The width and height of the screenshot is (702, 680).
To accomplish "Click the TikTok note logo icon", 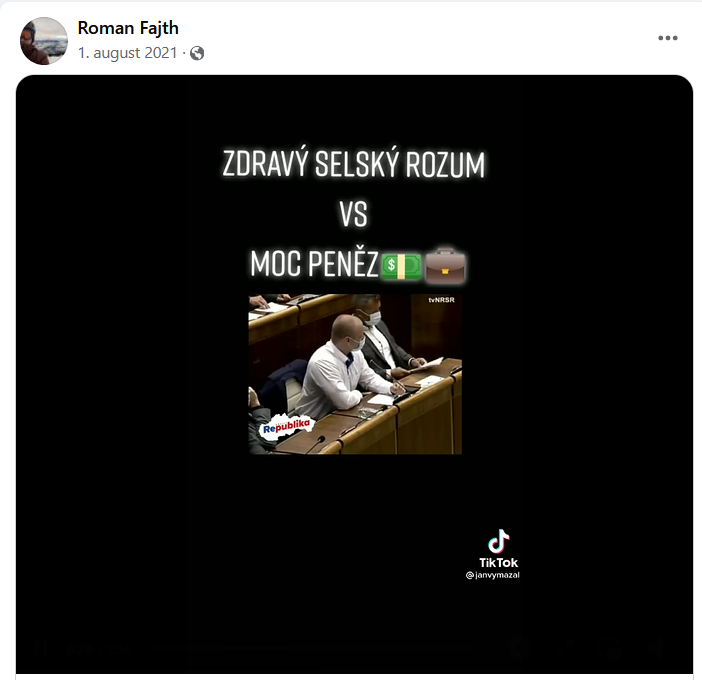I will 499,541.
